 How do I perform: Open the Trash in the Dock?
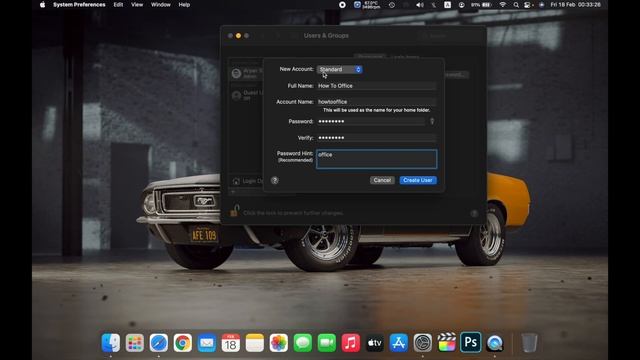click(529, 343)
